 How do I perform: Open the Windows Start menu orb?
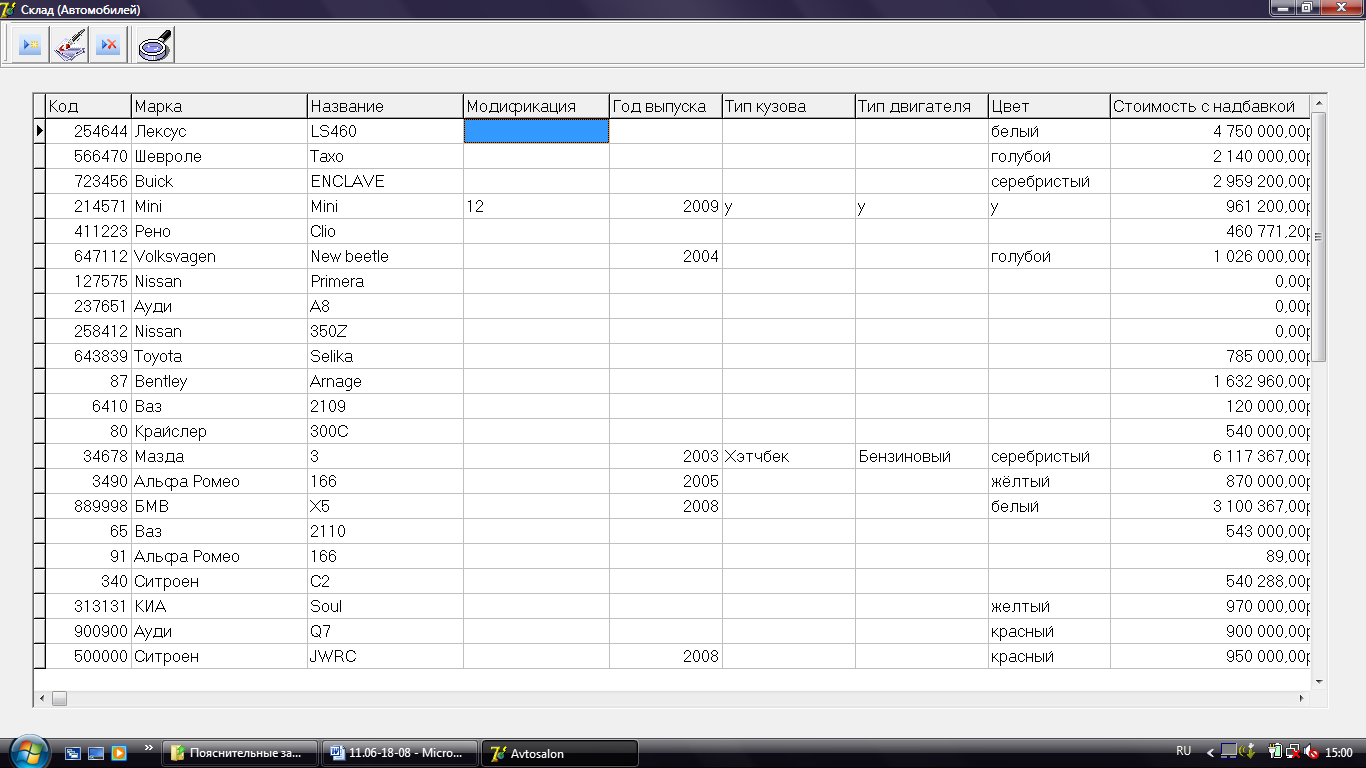point(27,752)
